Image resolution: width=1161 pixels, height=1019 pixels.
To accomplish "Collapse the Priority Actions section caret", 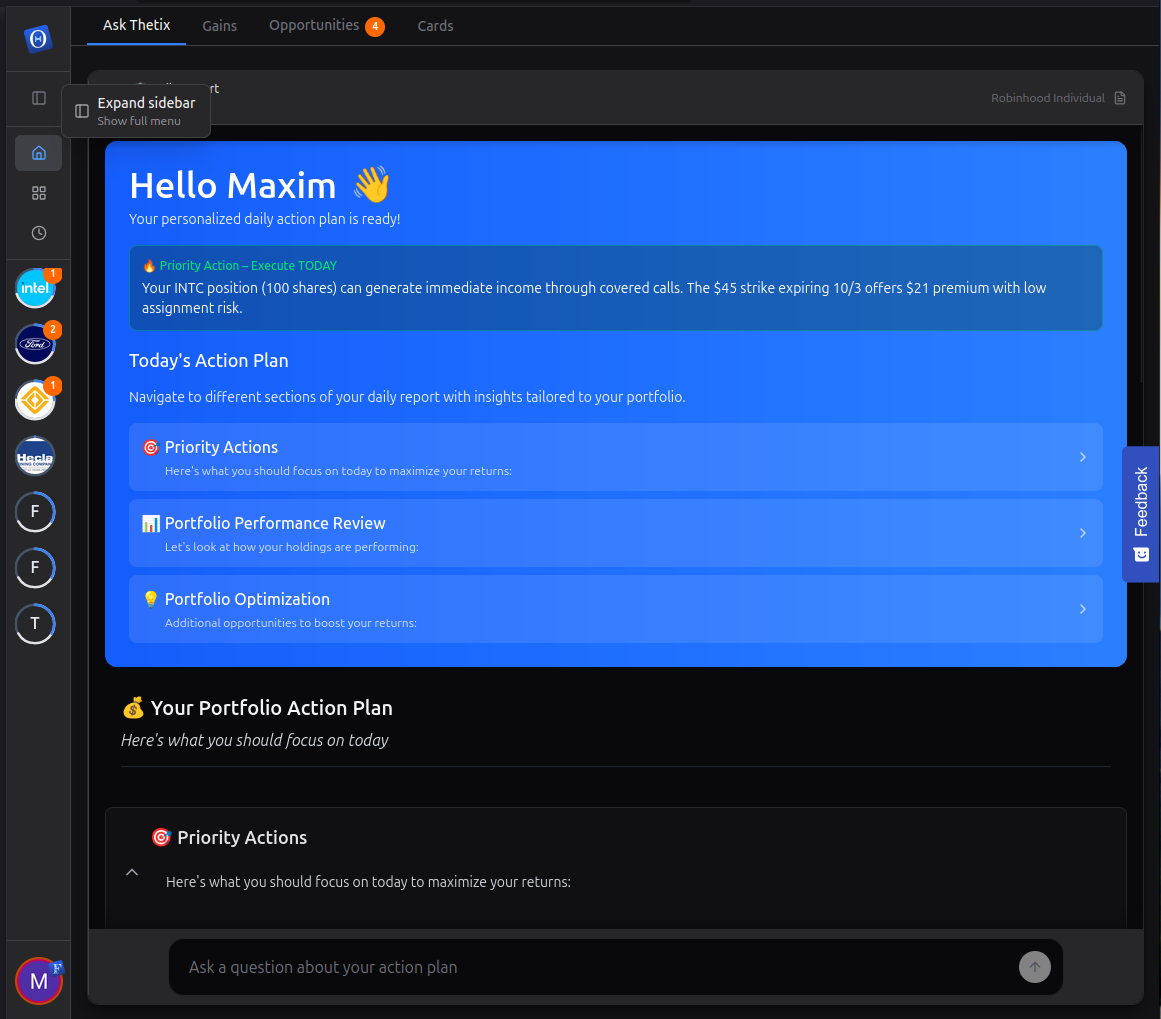I will (x=132, y=872).
